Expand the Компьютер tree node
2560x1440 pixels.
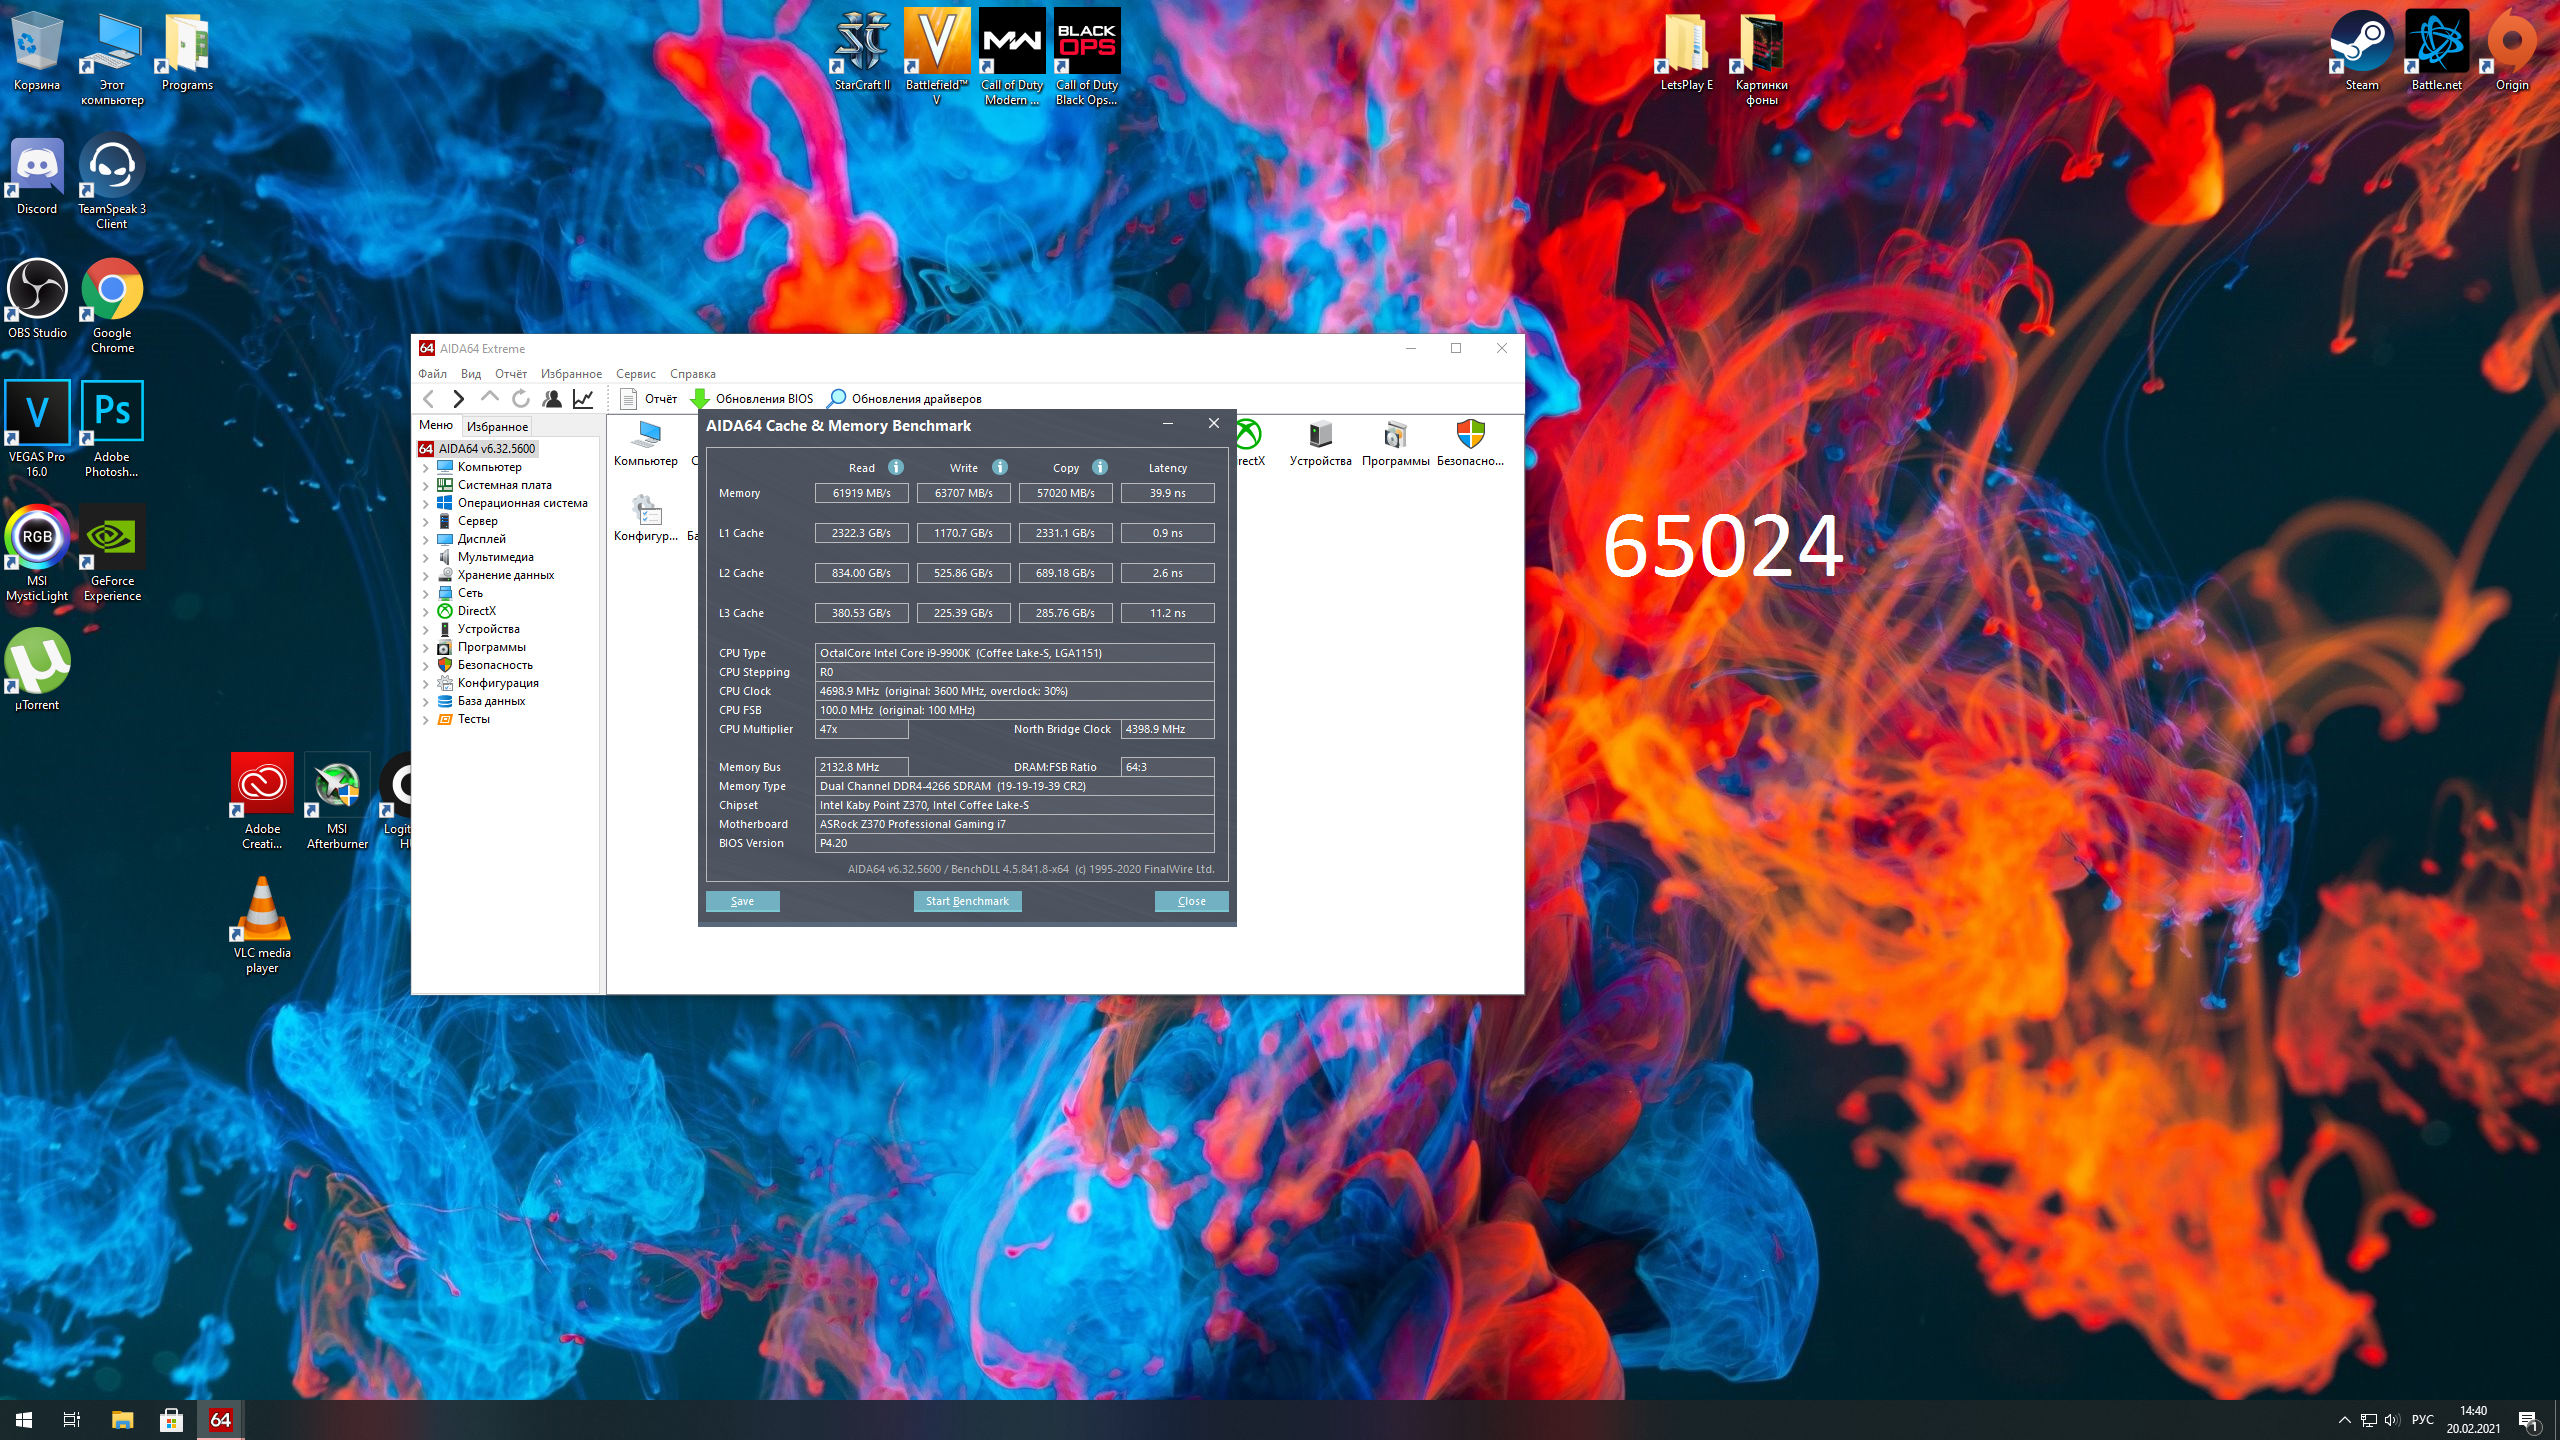(426, 468)
